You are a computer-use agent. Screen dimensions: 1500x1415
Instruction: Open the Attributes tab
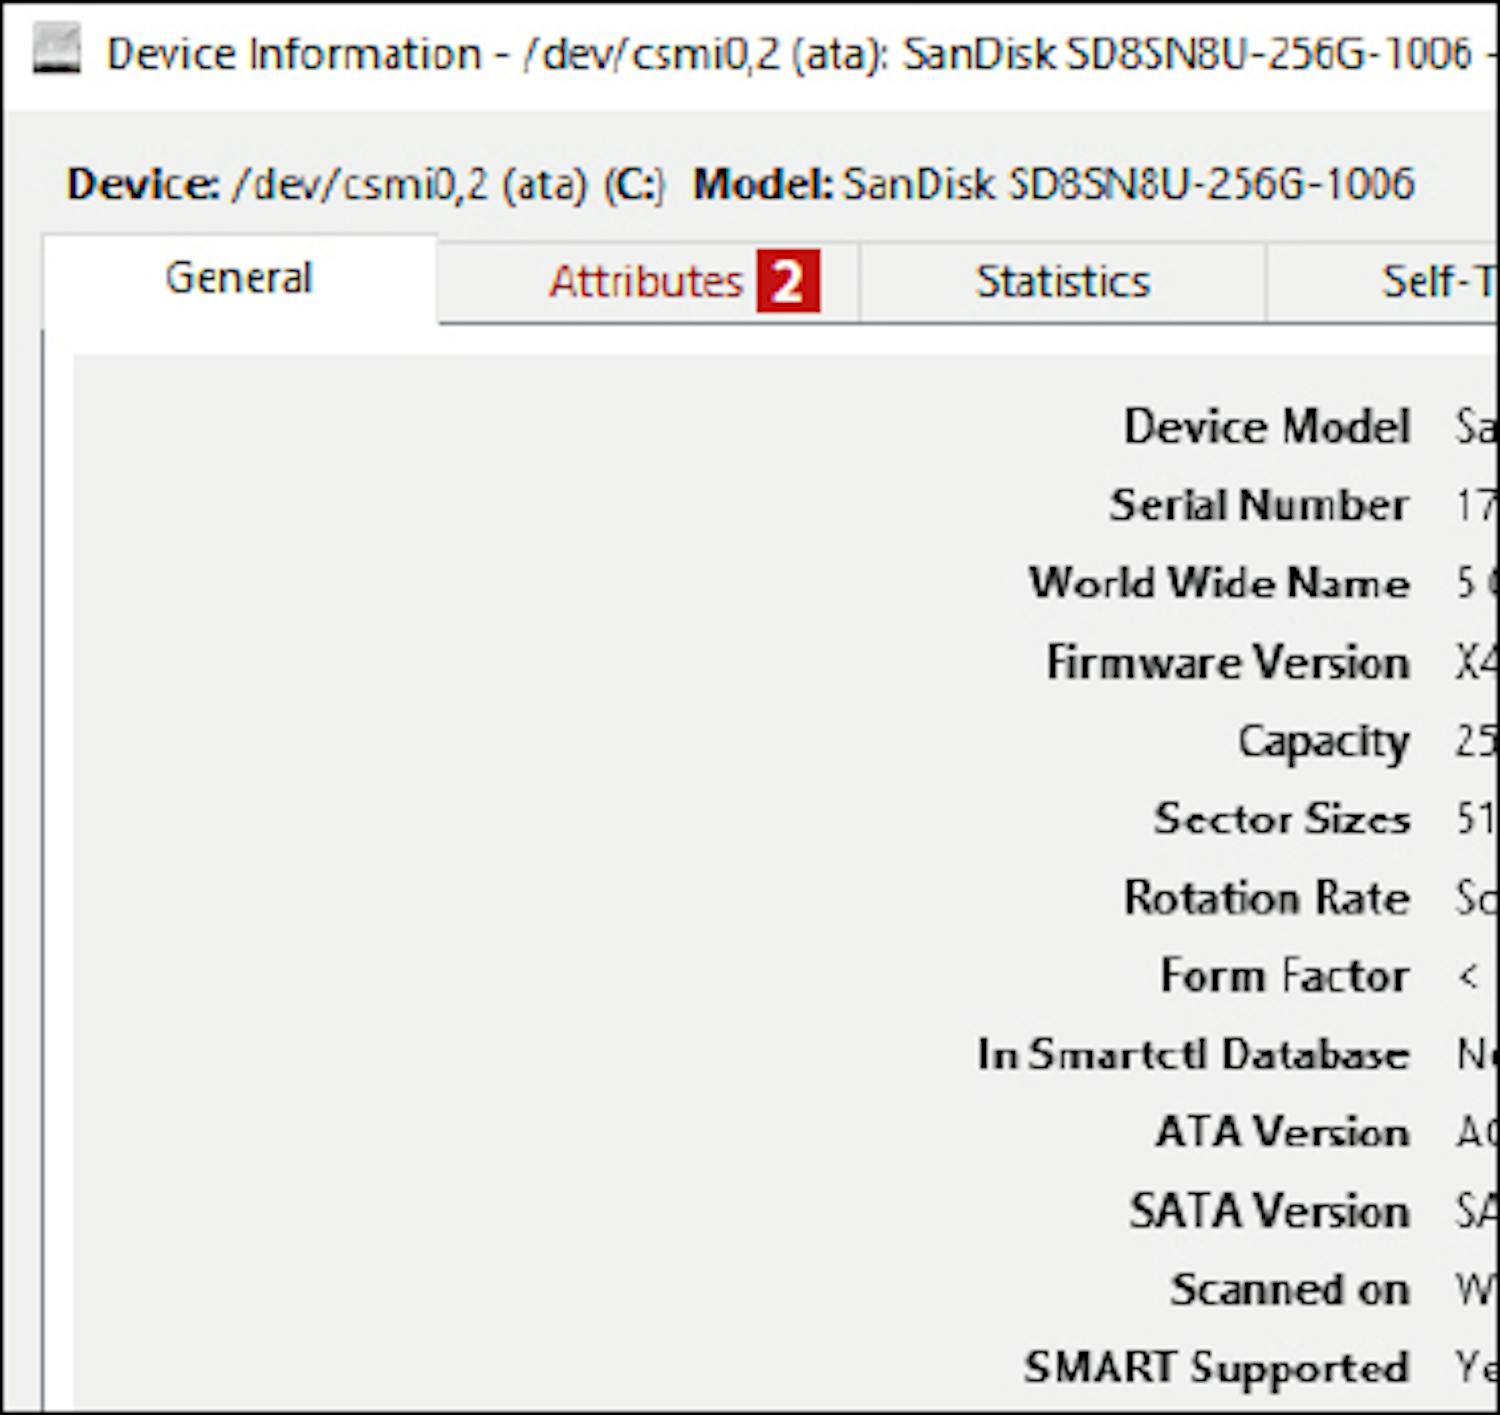(x=646, y=282)
